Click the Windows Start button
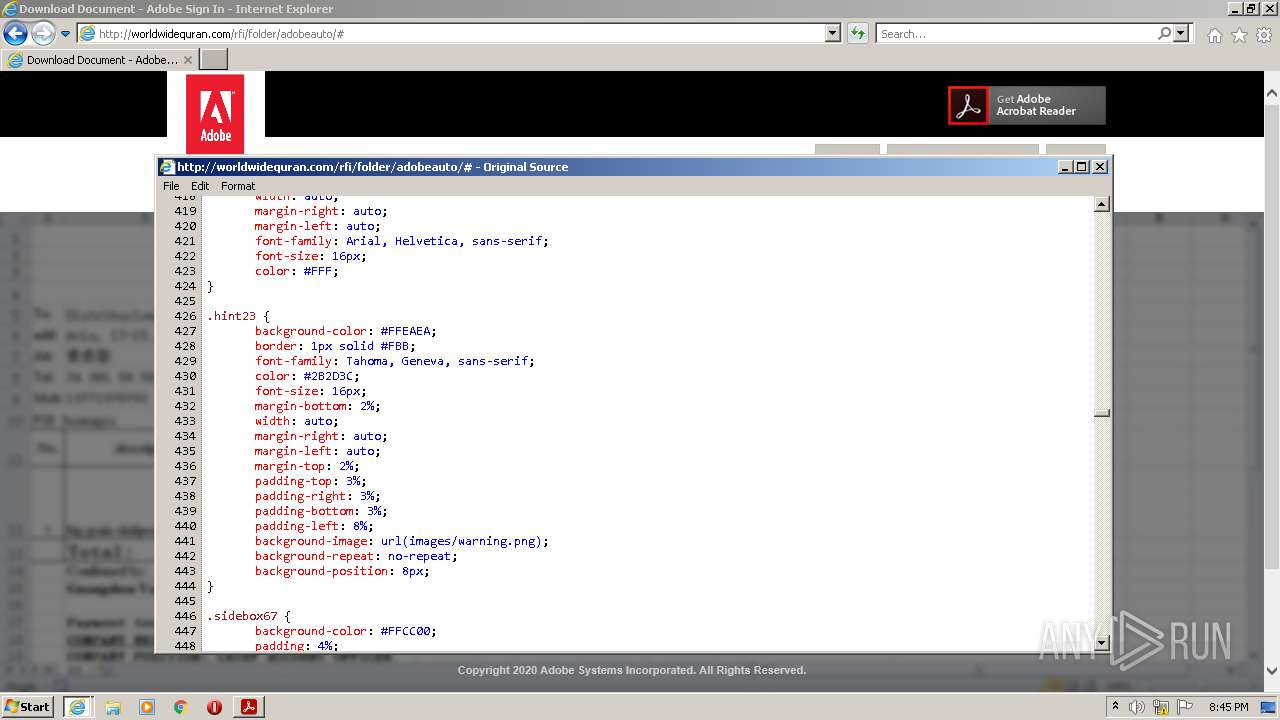 tap(28, 706)
